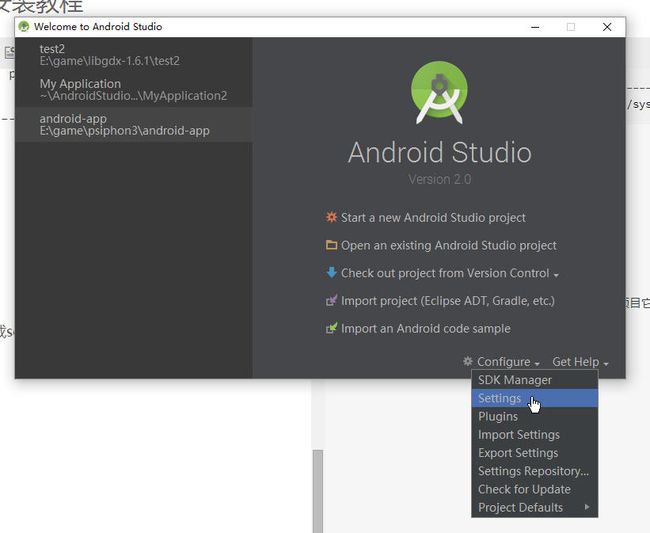This screenshot has height=533, width=650.
Task: Import project (Eclipse ADT, Gradle, etc.)
Action: click(x=448, y=301)
